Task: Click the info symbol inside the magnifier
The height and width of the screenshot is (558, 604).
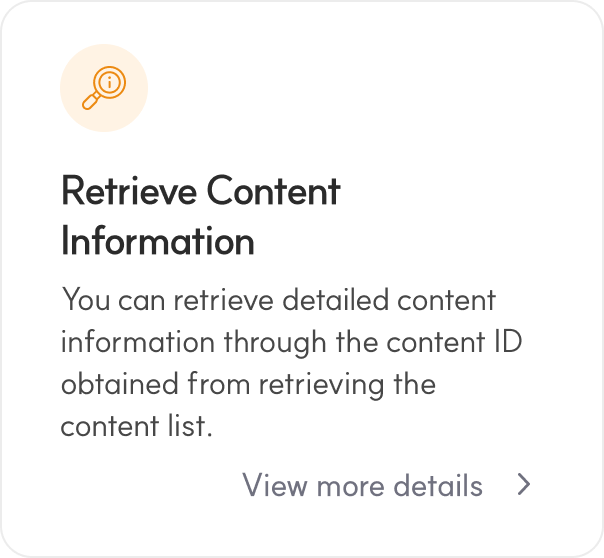Action: [107, 84]
